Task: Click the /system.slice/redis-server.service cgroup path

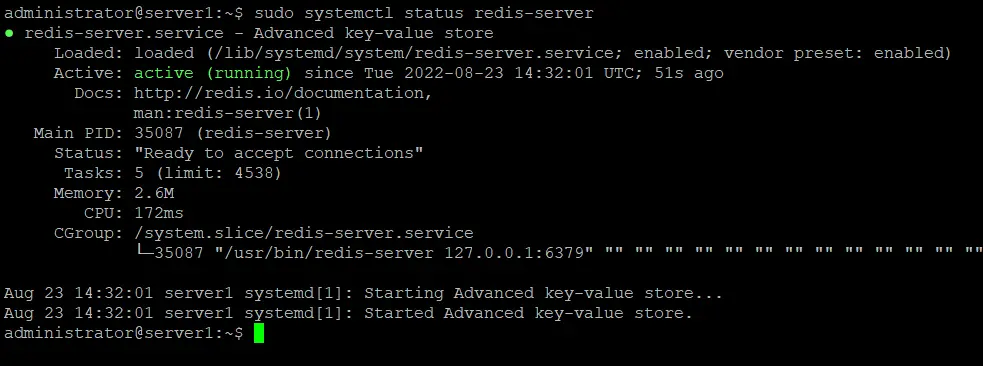Action: click(304, 234)
